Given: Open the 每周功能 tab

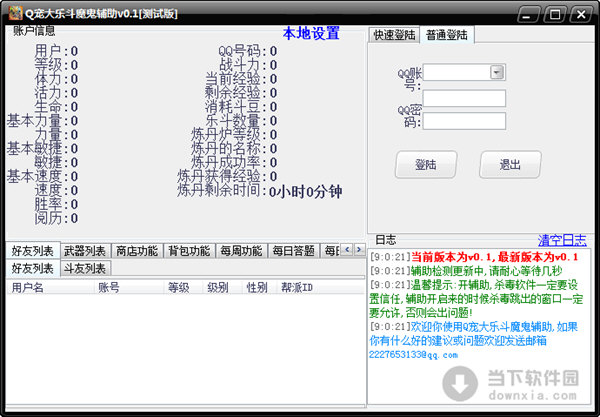Looking at the screenshot, I should [x=241, y=251].
